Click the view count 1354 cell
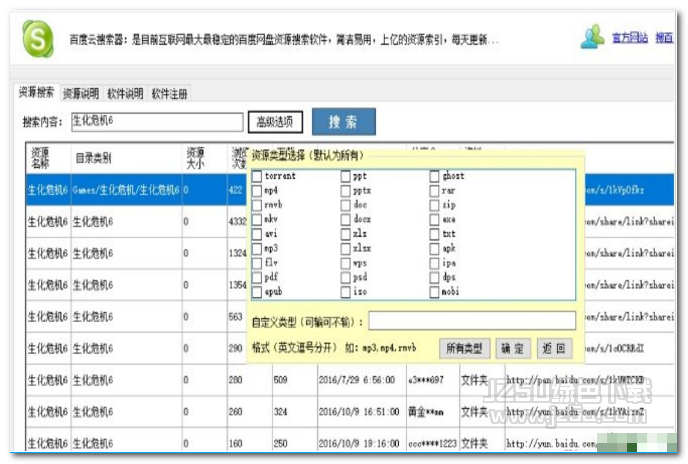 coord(237,285)
